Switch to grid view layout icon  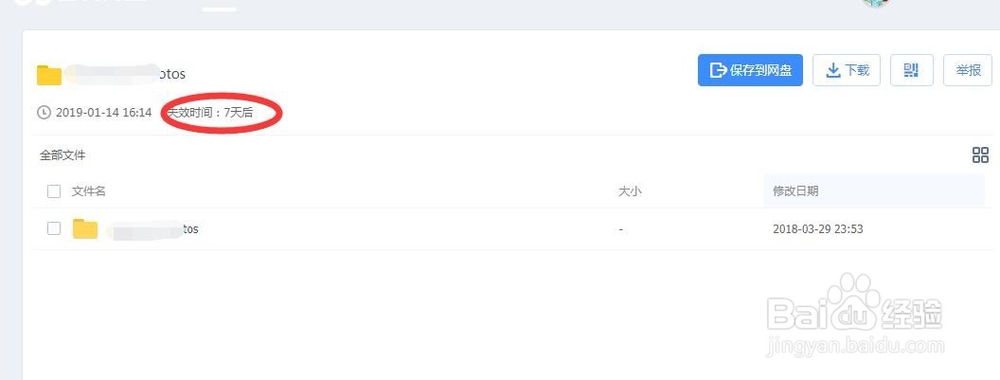(980, 154)
